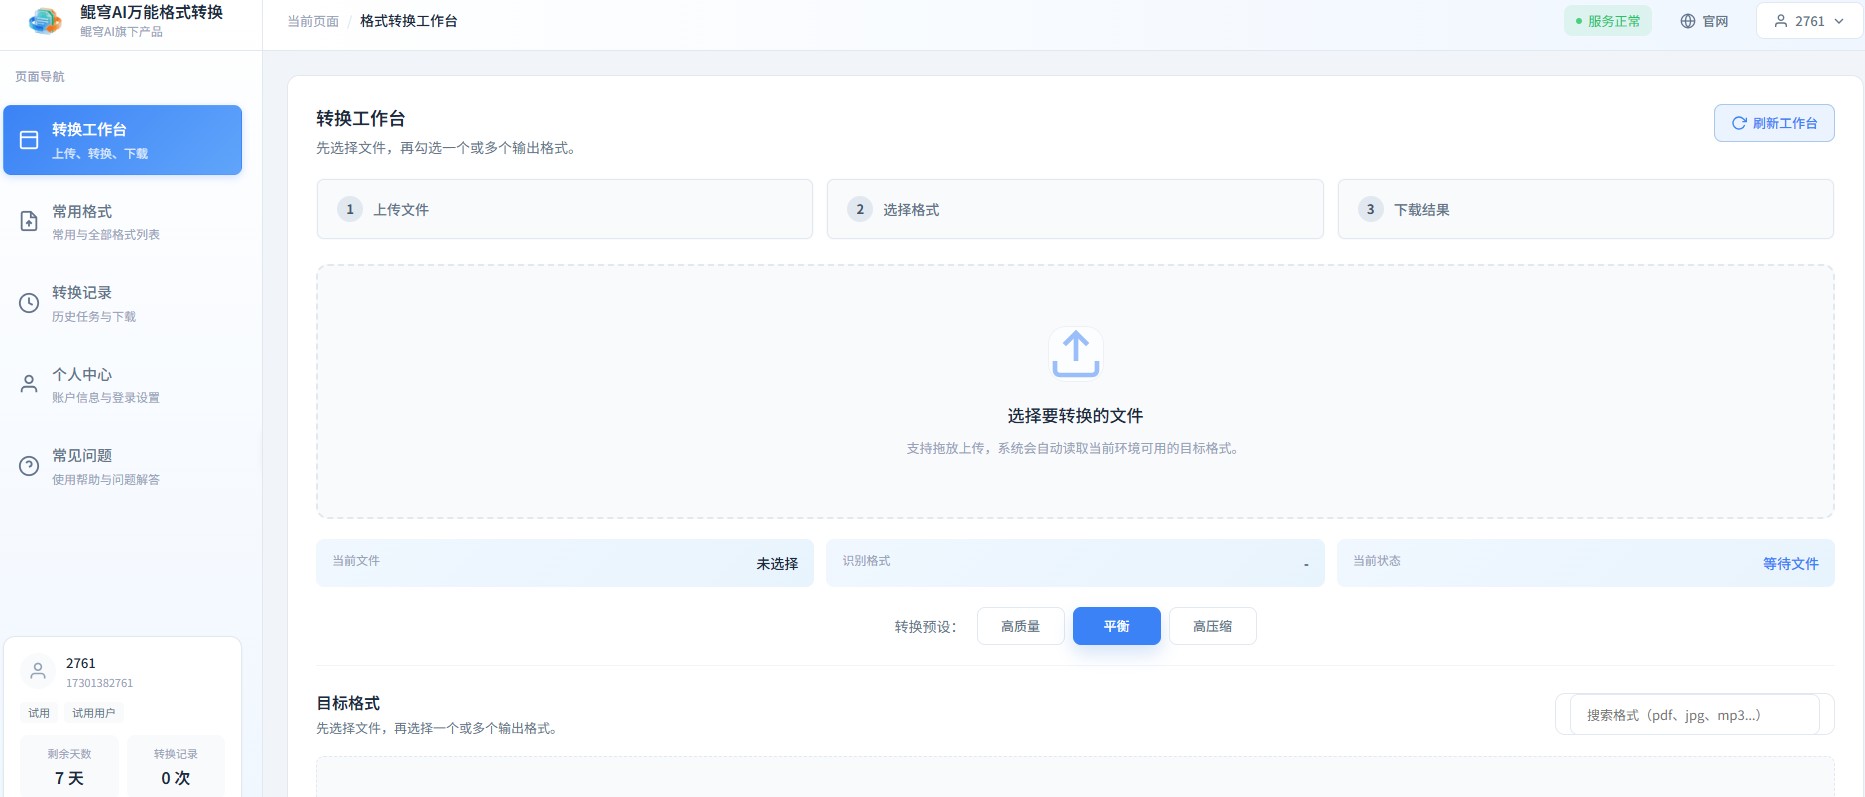Navigate to 个人中心
This screenshot has height=797, width=1865.
coord(123,384)
